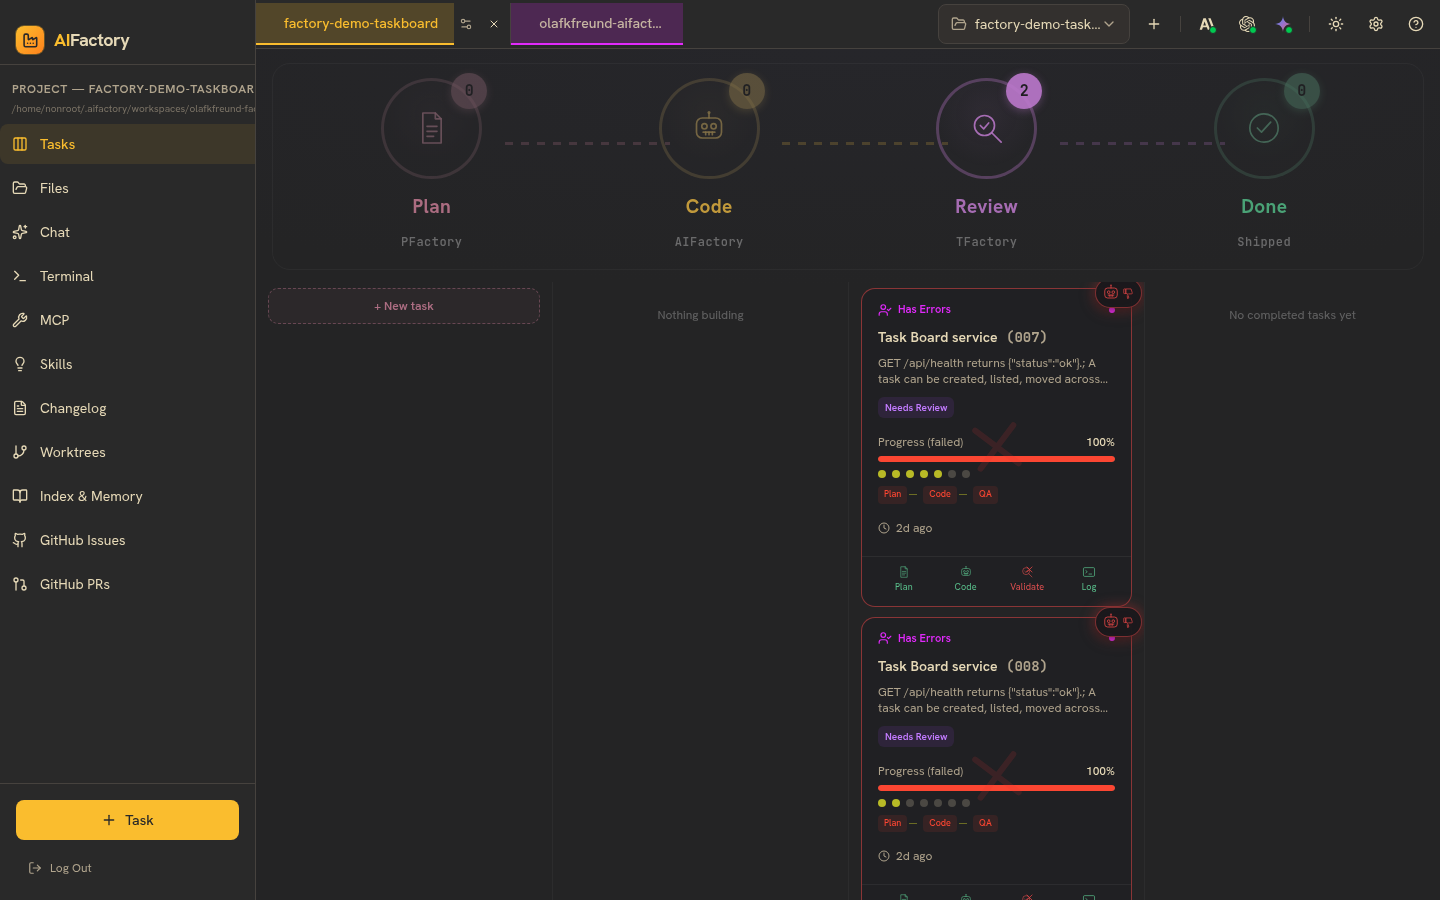Click Plan action button on task 007
Screen dimensions: 1440x900
pos(904,579)
